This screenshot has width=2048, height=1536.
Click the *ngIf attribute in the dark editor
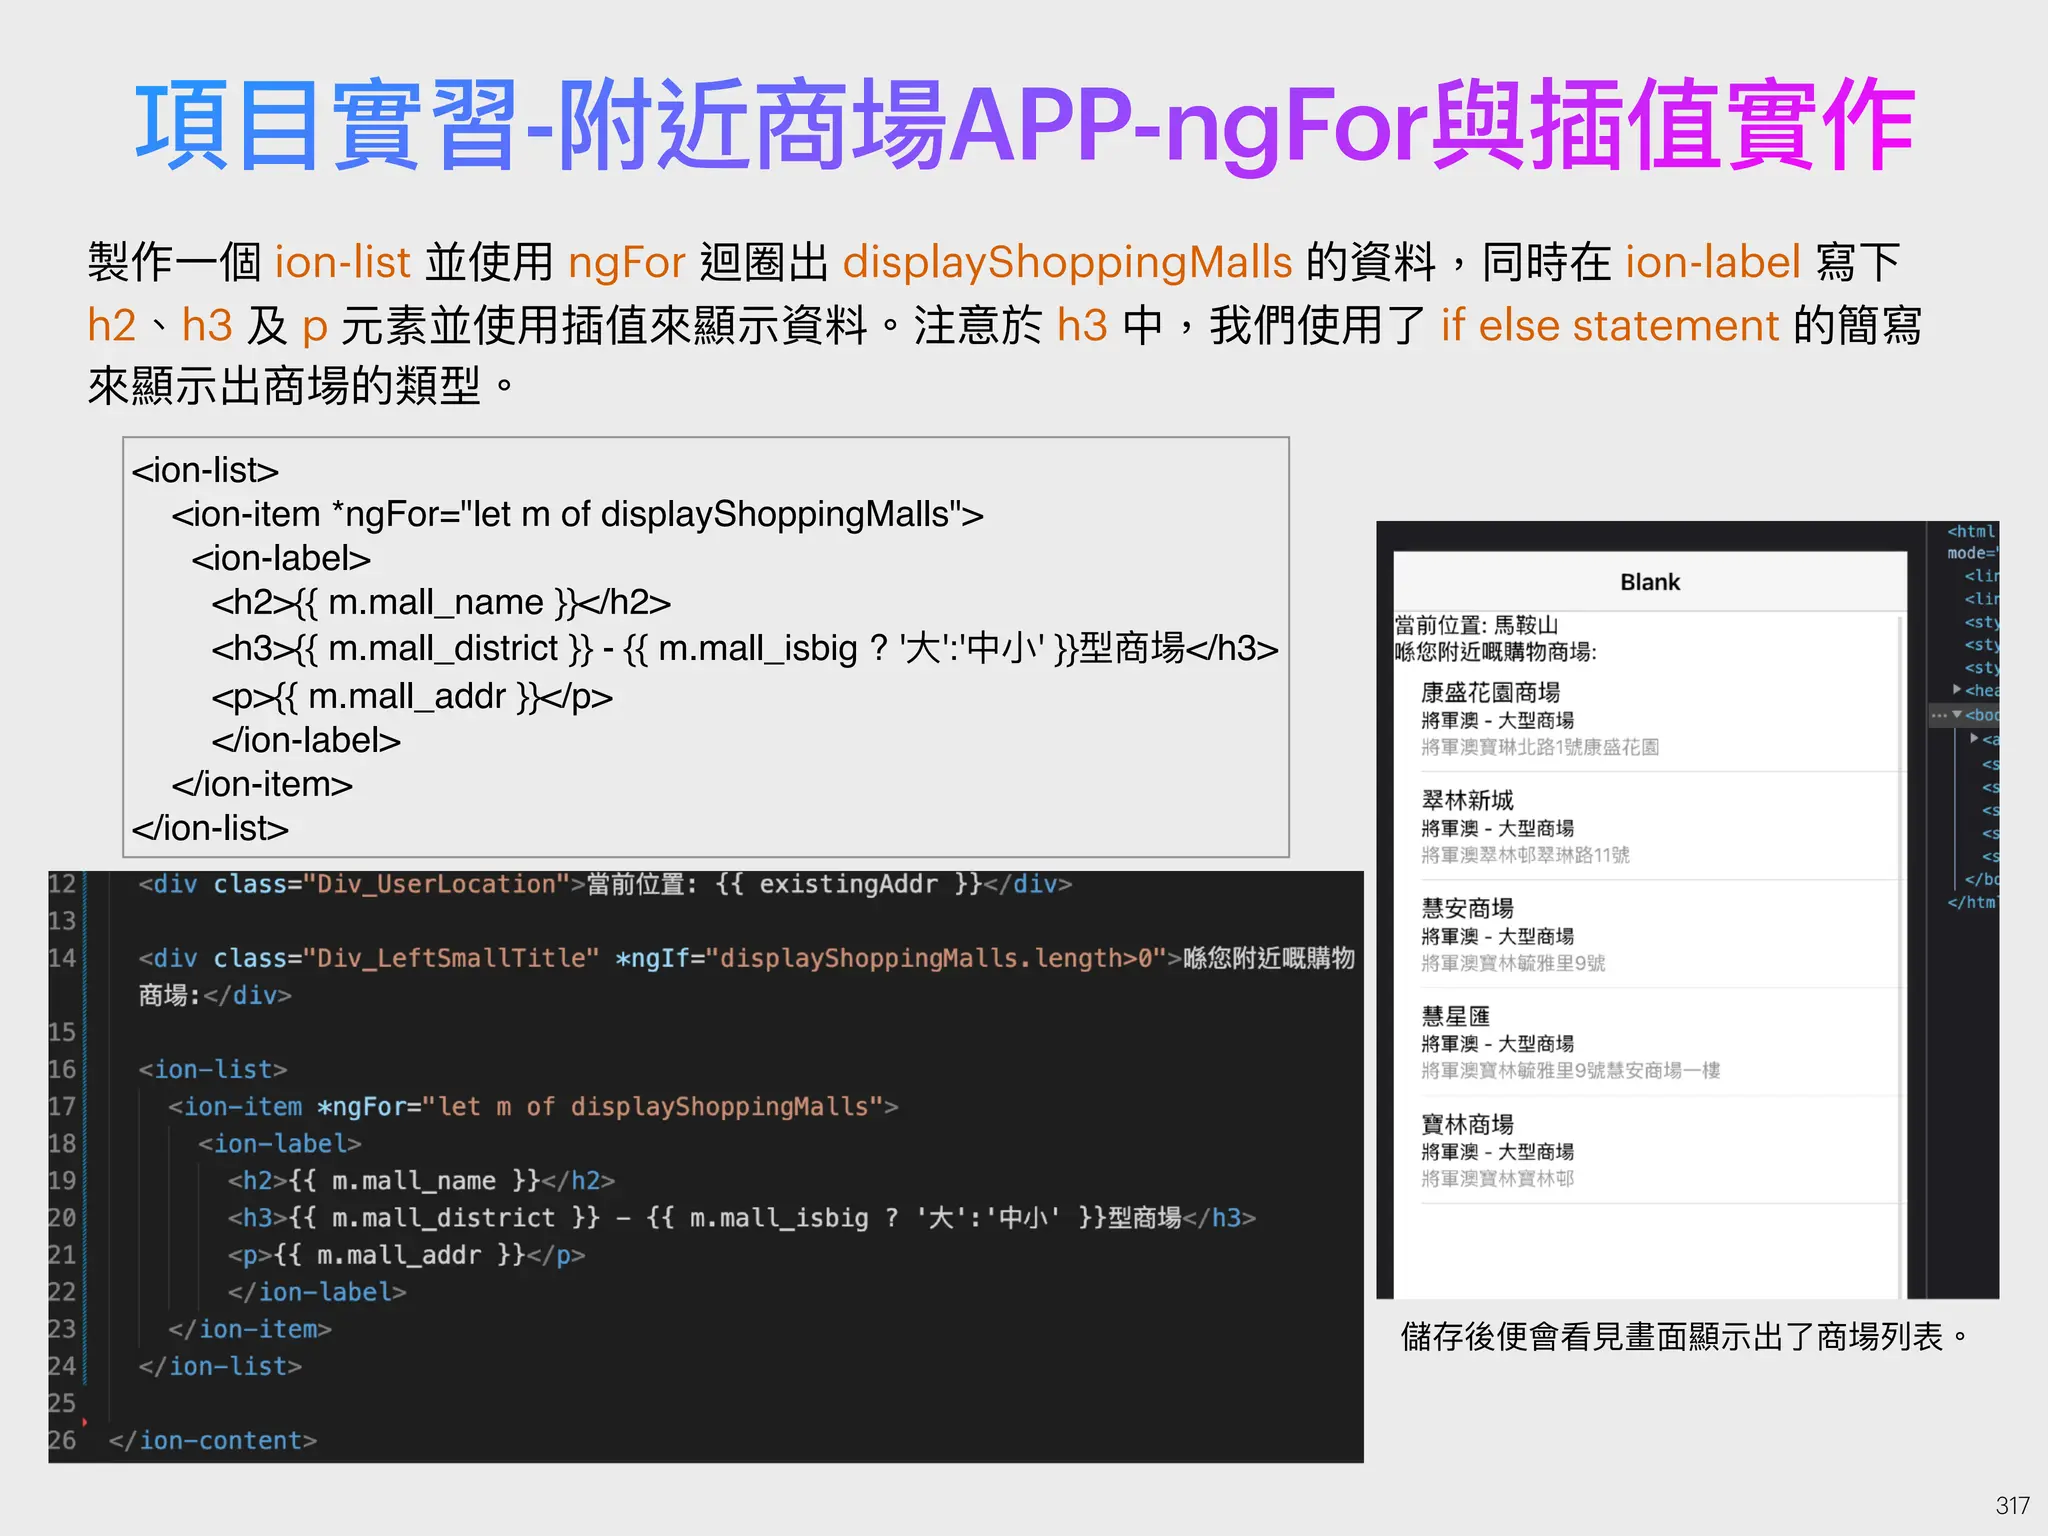tap(652, 958)
